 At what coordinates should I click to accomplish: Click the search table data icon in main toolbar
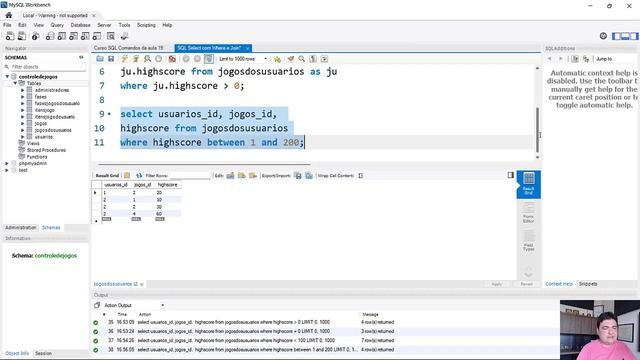coord(111,36)
